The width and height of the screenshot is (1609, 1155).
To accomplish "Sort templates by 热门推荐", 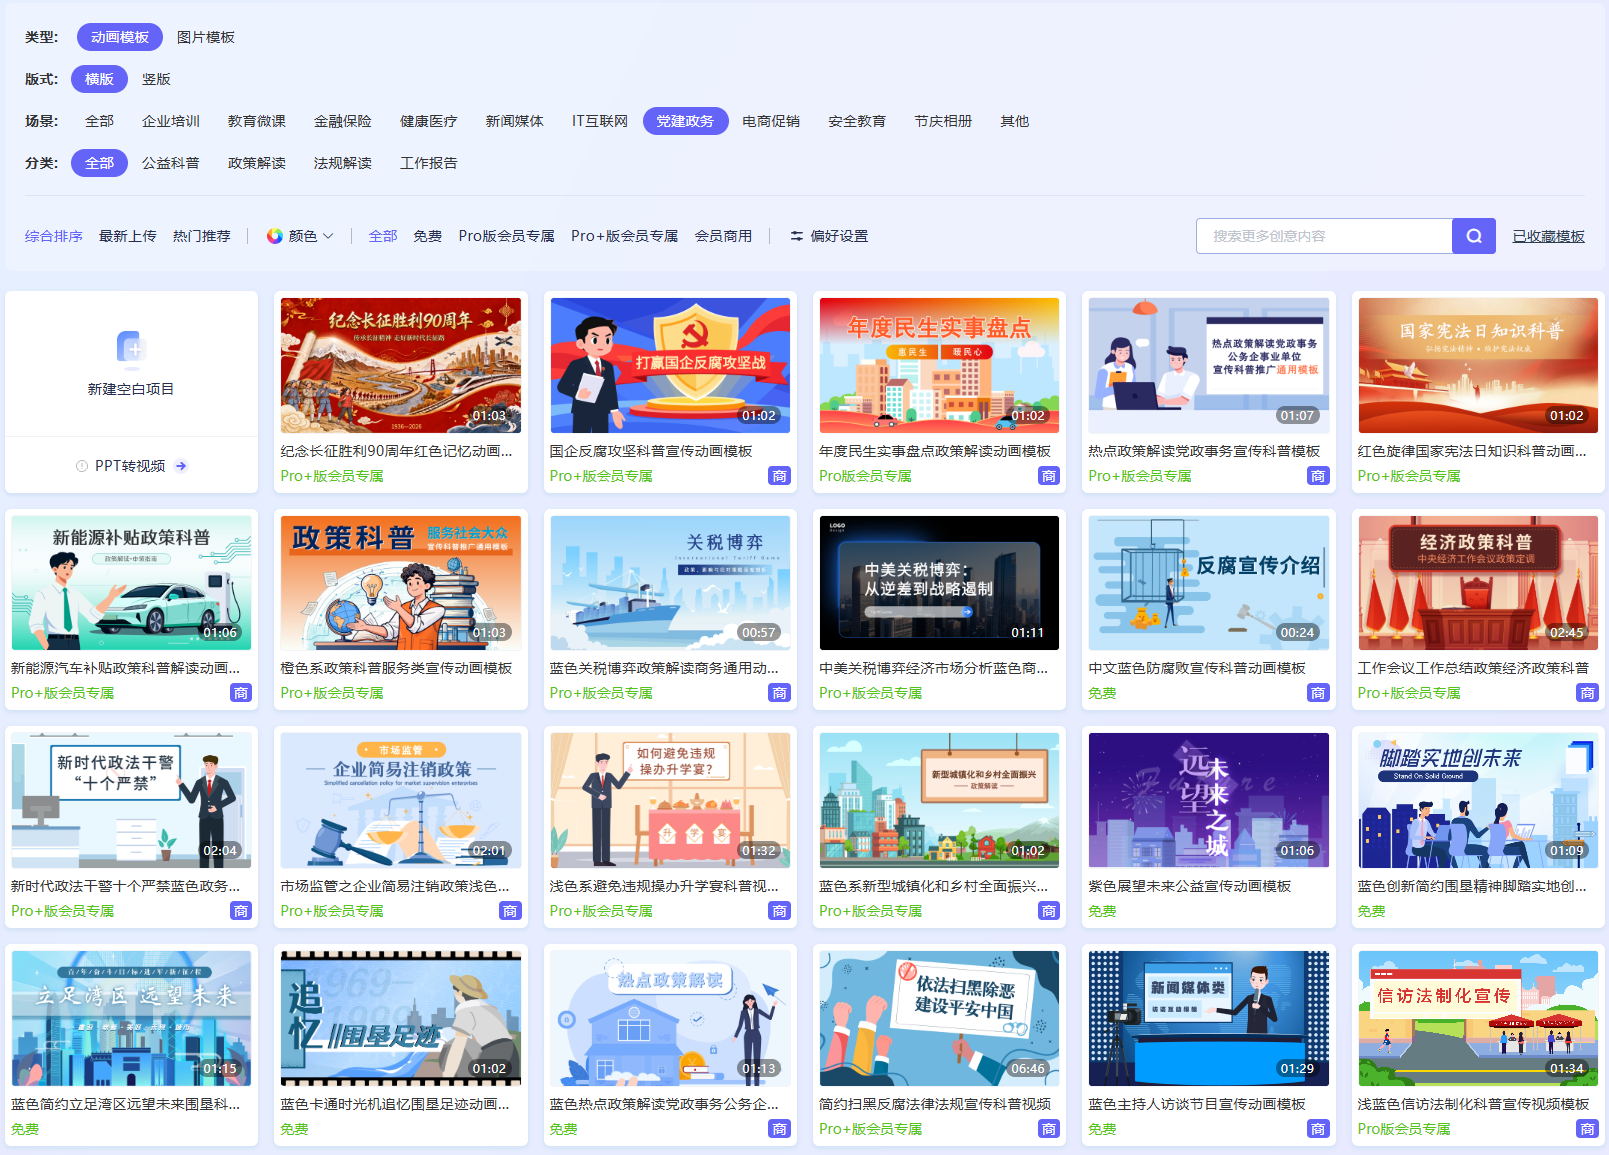I will [x=202, y=236].
